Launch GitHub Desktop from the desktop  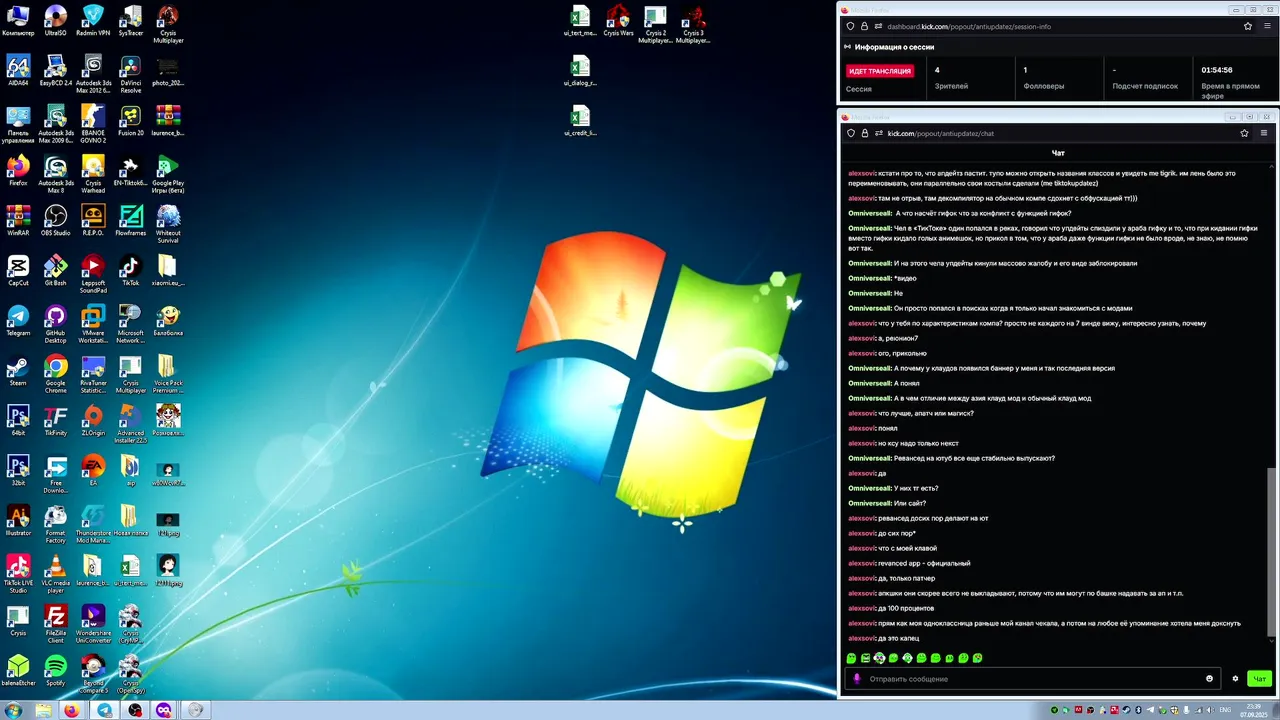[x=56, y=325]
